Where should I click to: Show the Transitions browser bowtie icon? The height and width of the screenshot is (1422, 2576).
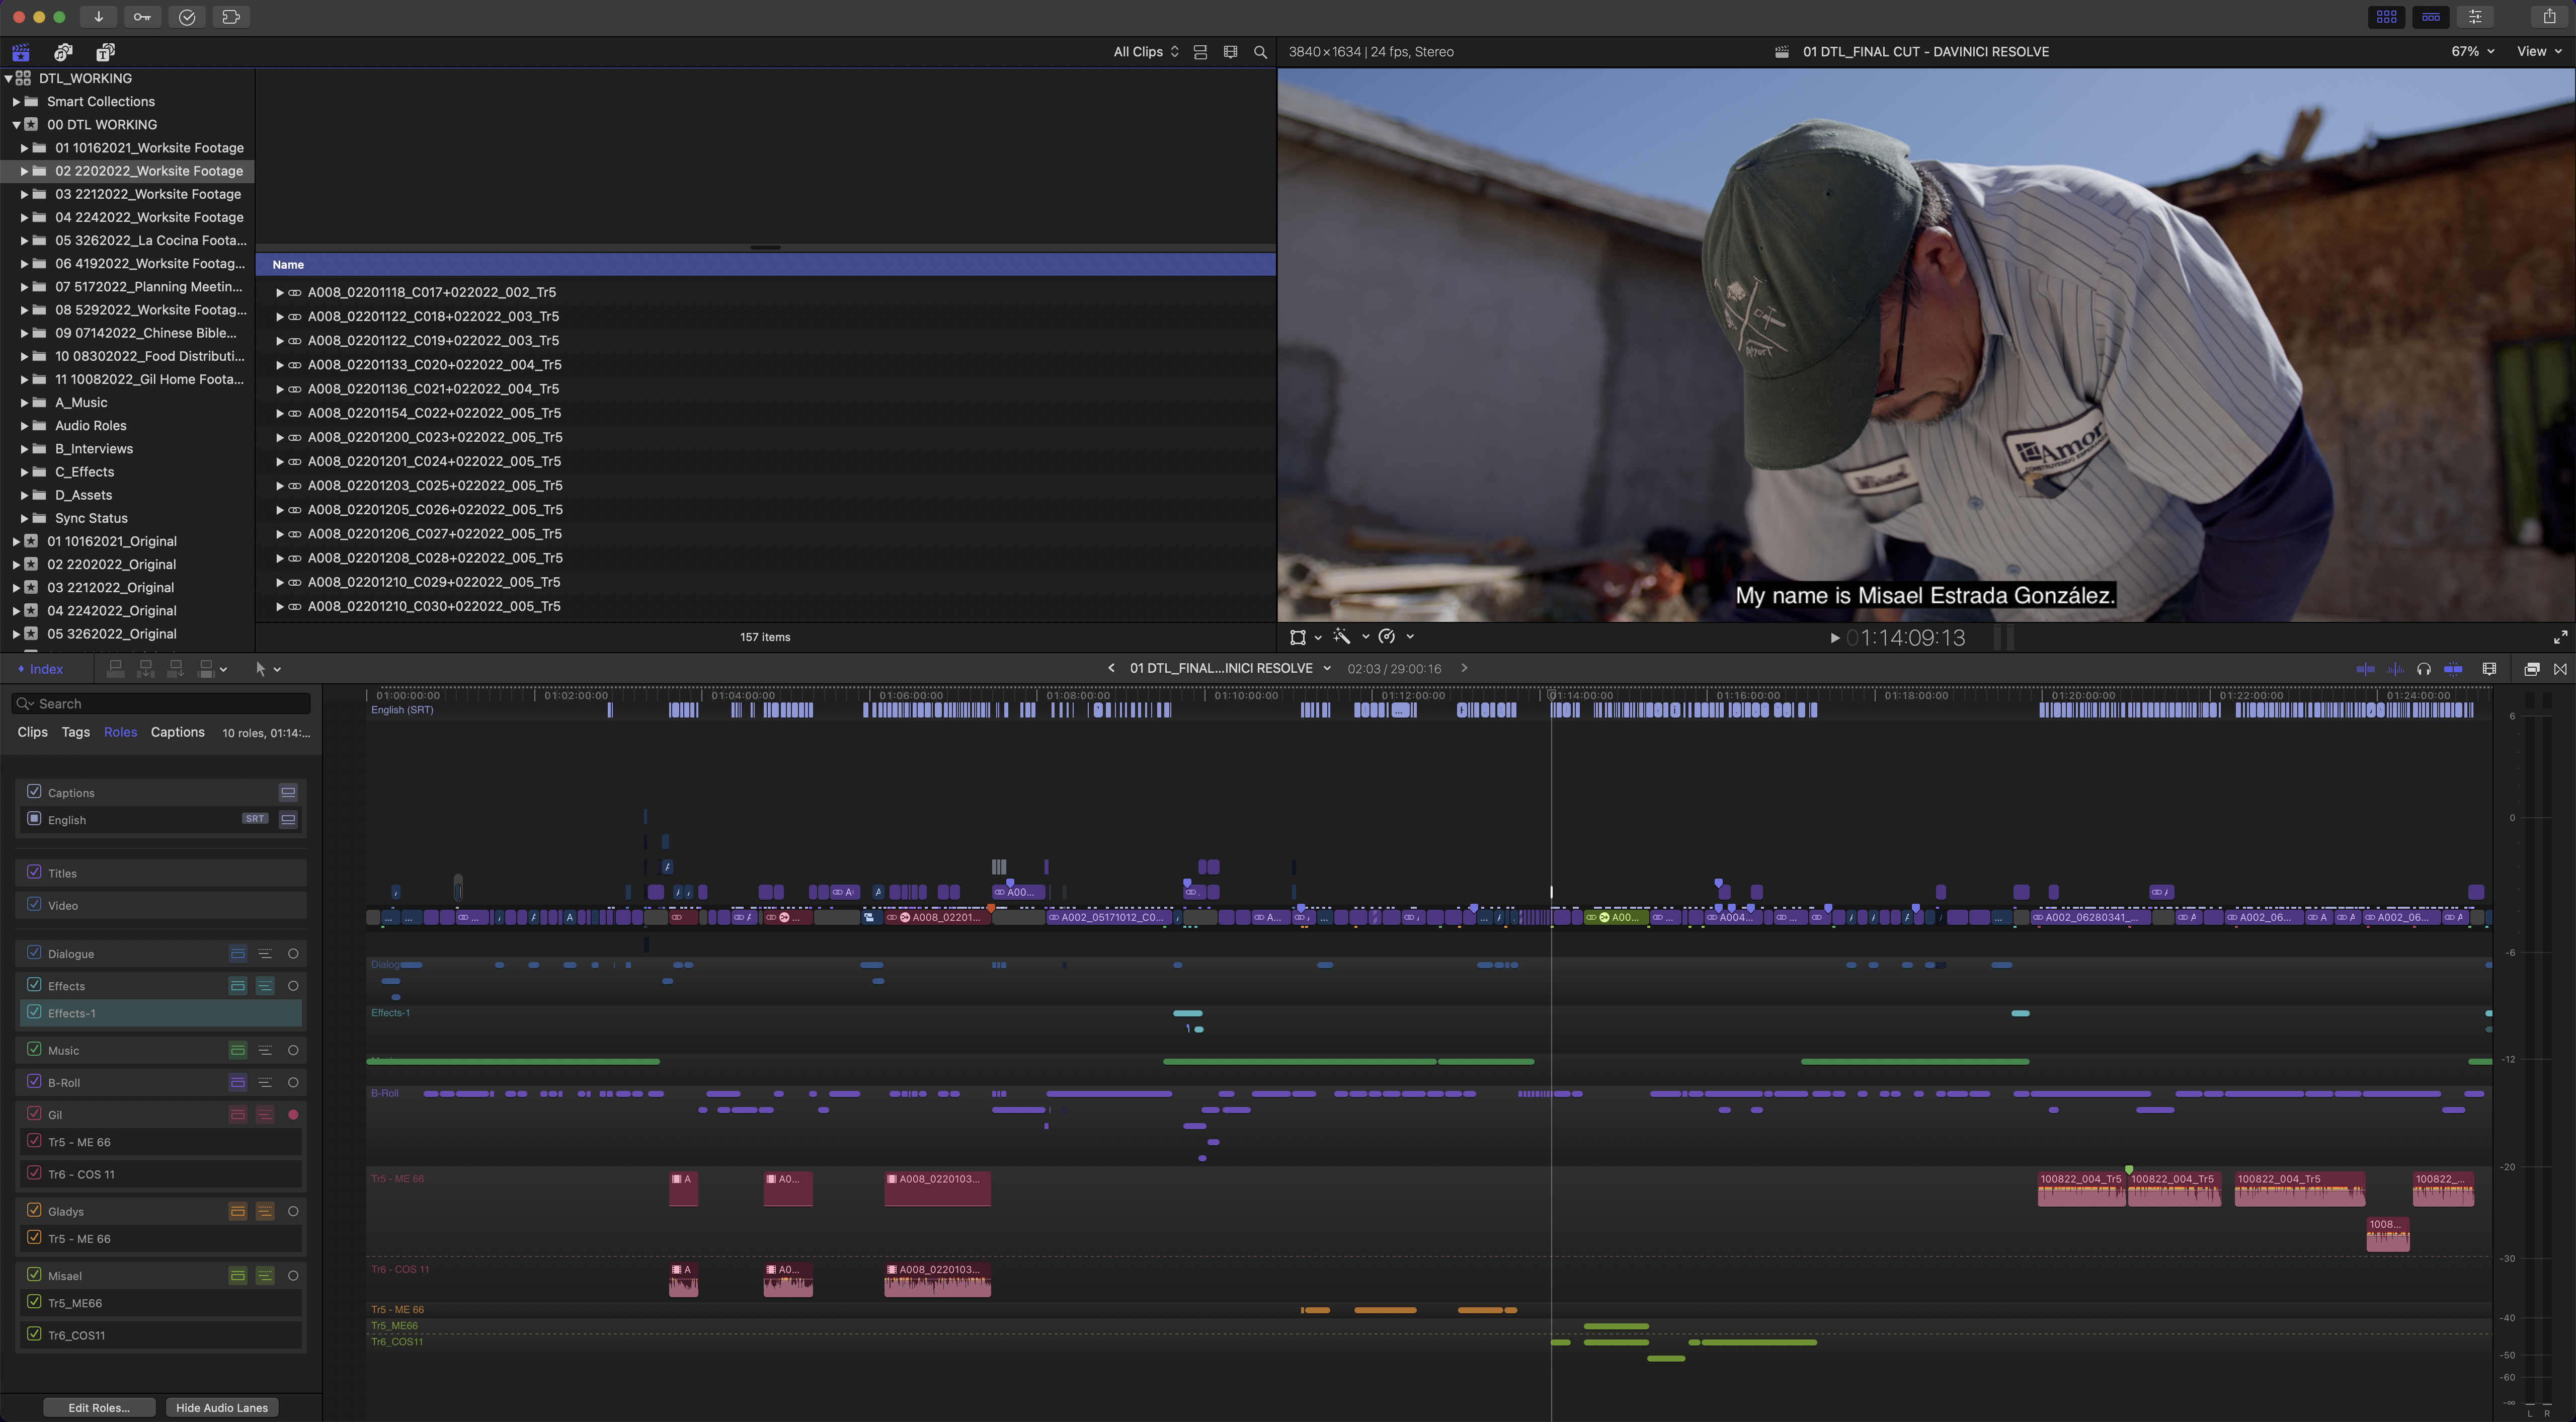[x=2560, y=669]
